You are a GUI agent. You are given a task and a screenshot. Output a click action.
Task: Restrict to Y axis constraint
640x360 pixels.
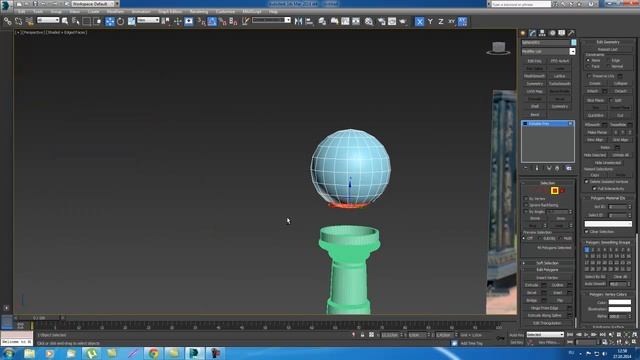point(430,22)
